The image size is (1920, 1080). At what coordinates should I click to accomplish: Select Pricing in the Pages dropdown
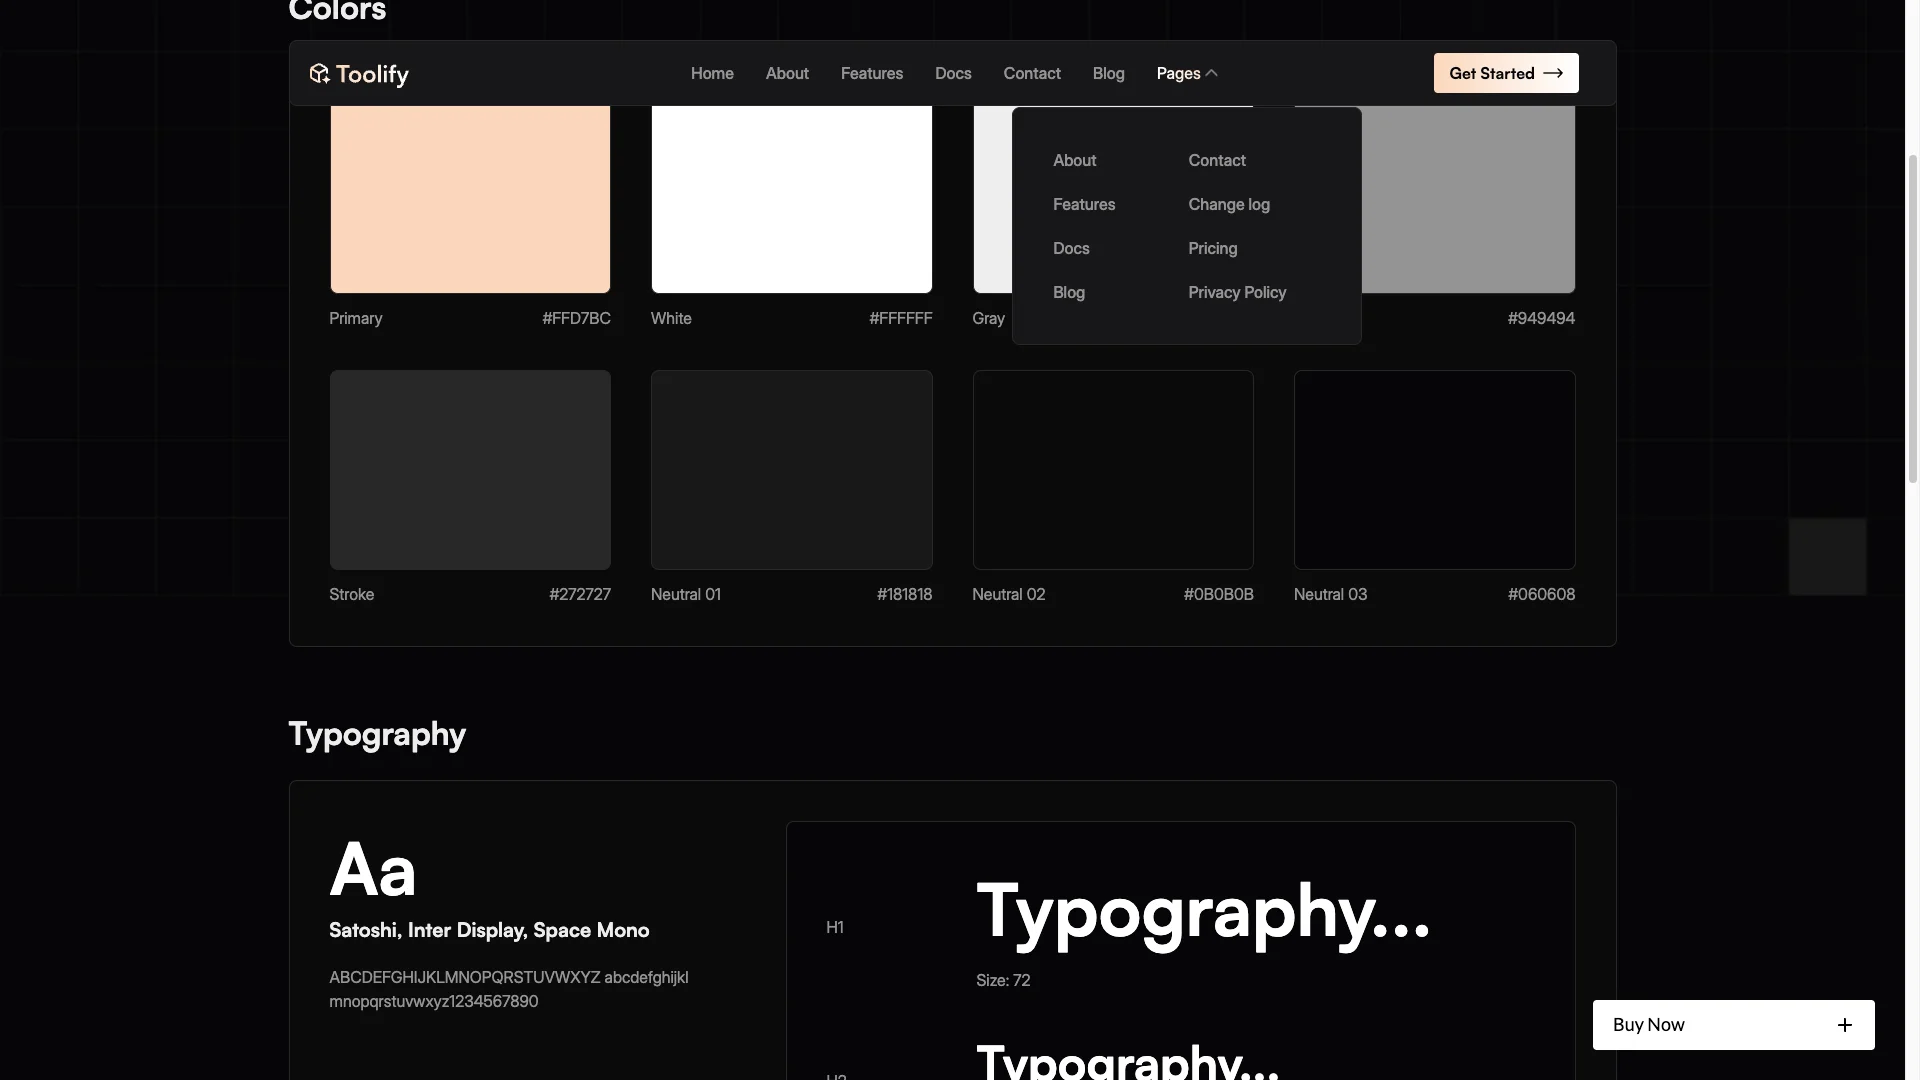(x=1213, y=248)
